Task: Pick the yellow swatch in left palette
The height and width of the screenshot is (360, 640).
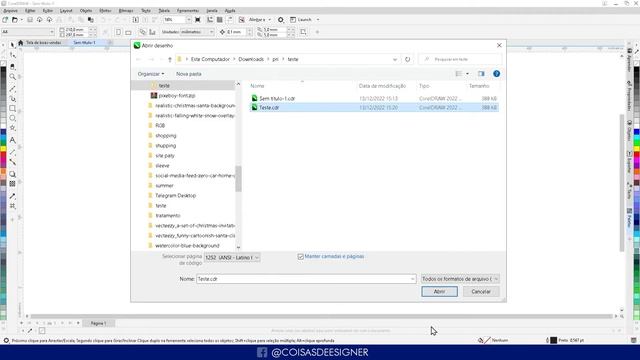Action: coord(3,148)
